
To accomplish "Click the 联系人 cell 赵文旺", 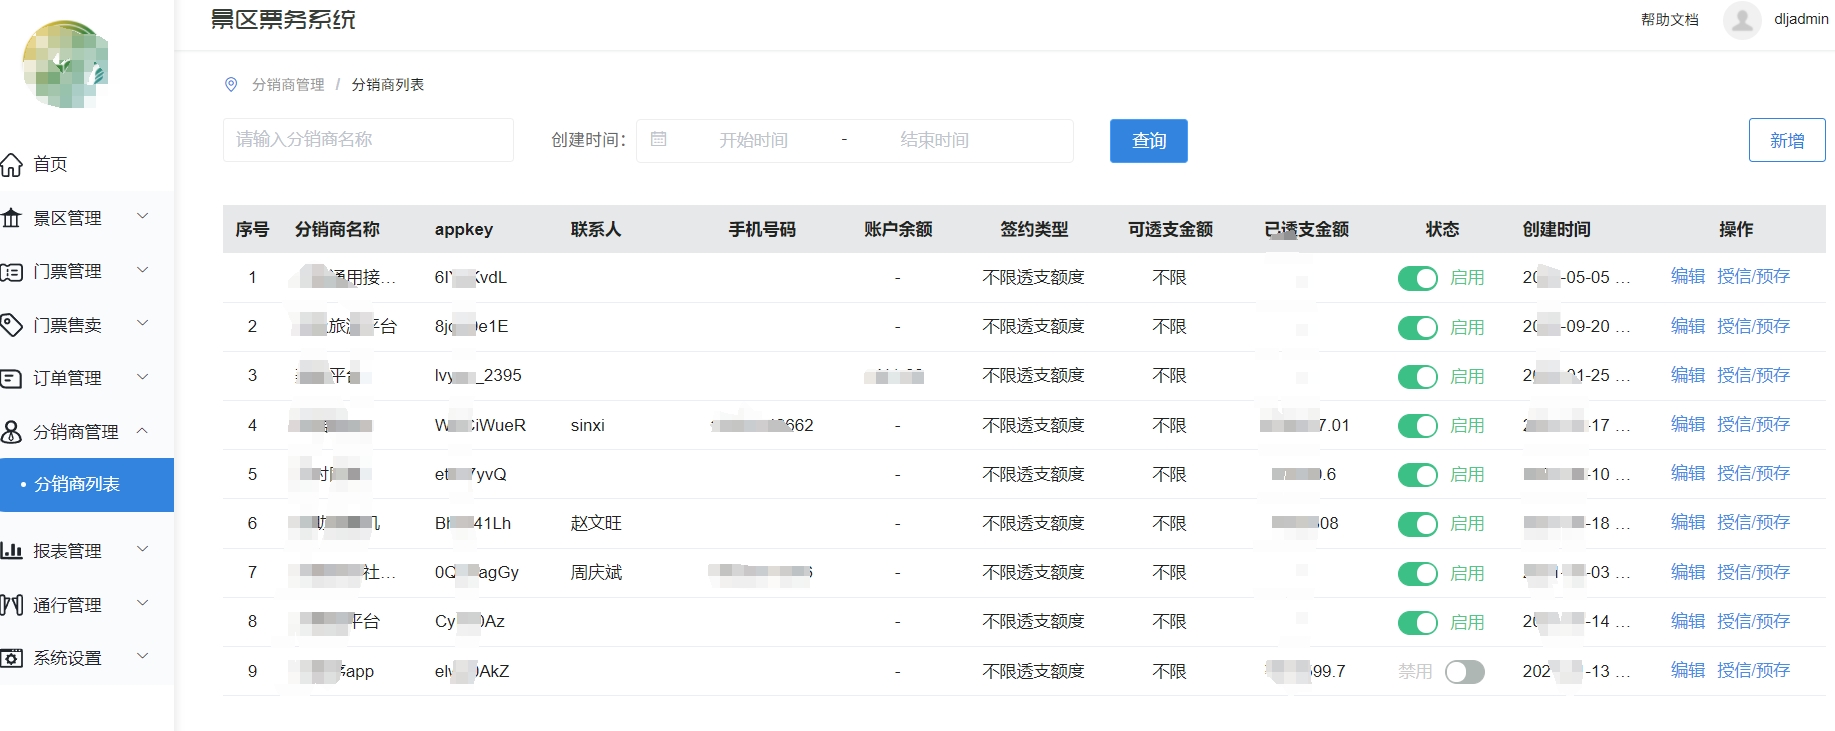I will [596, 523].
